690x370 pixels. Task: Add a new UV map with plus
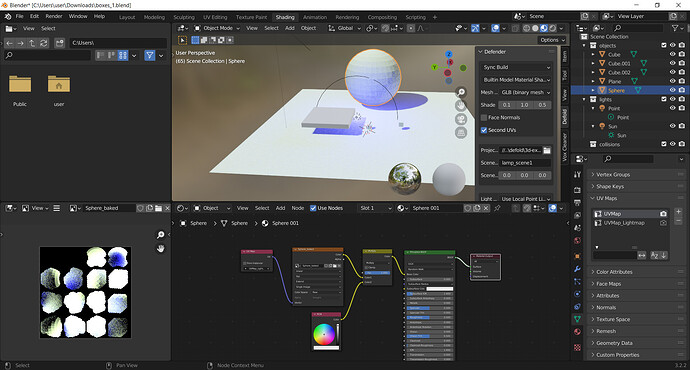pos(678,212)
